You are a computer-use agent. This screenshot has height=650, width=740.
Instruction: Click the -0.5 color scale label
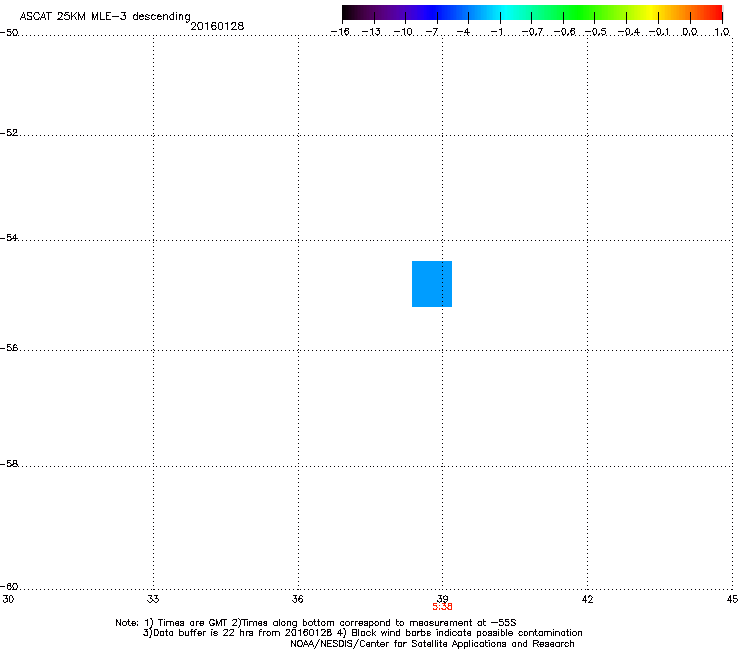tap(596, 32)
